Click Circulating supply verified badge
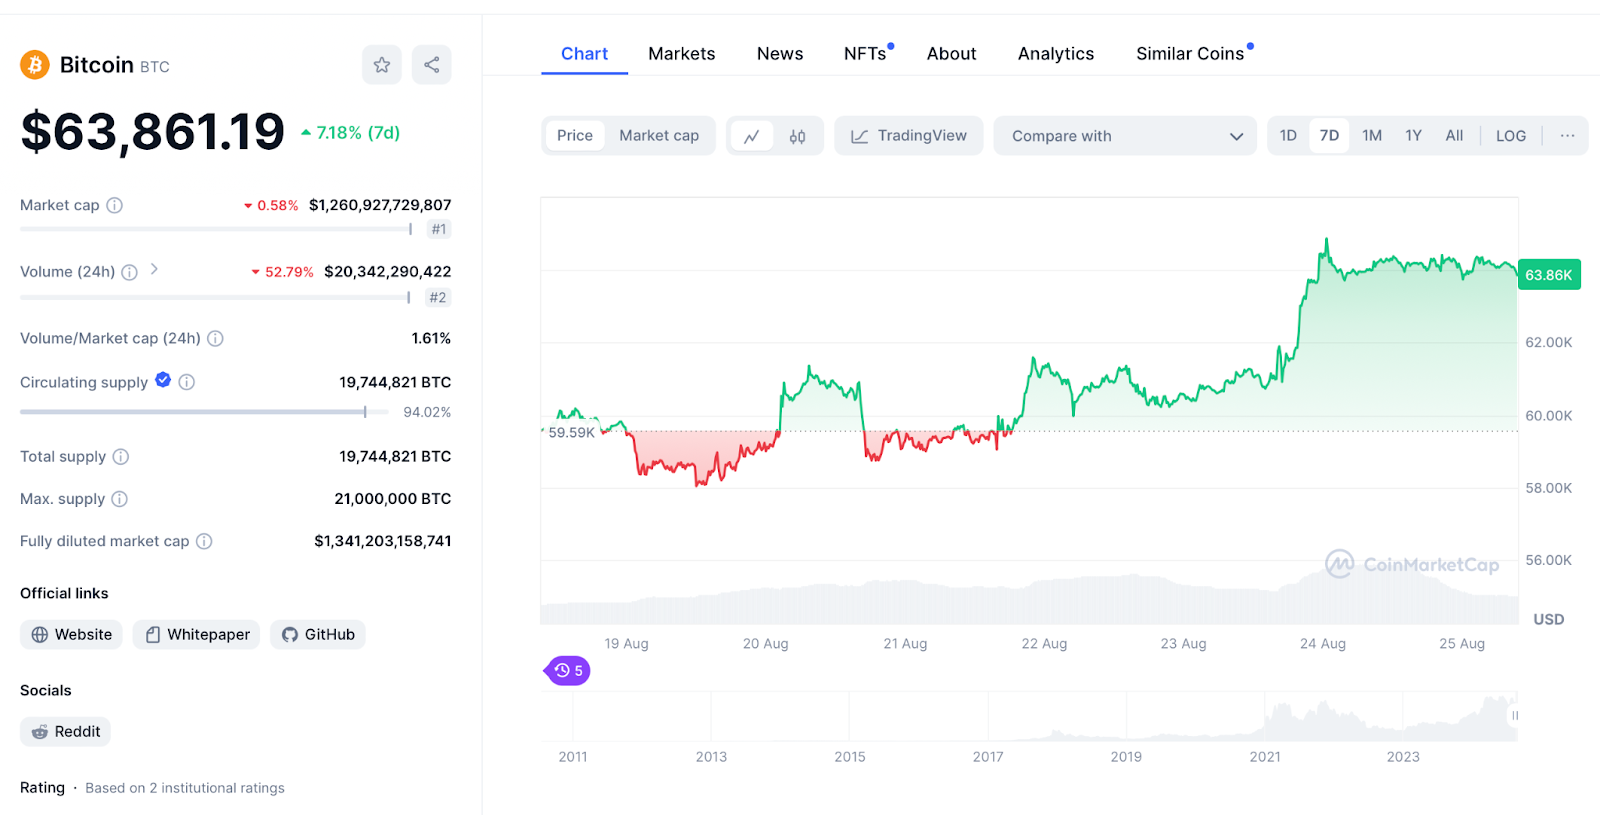This screenshot has width=1600, height=815. point(163,380)
